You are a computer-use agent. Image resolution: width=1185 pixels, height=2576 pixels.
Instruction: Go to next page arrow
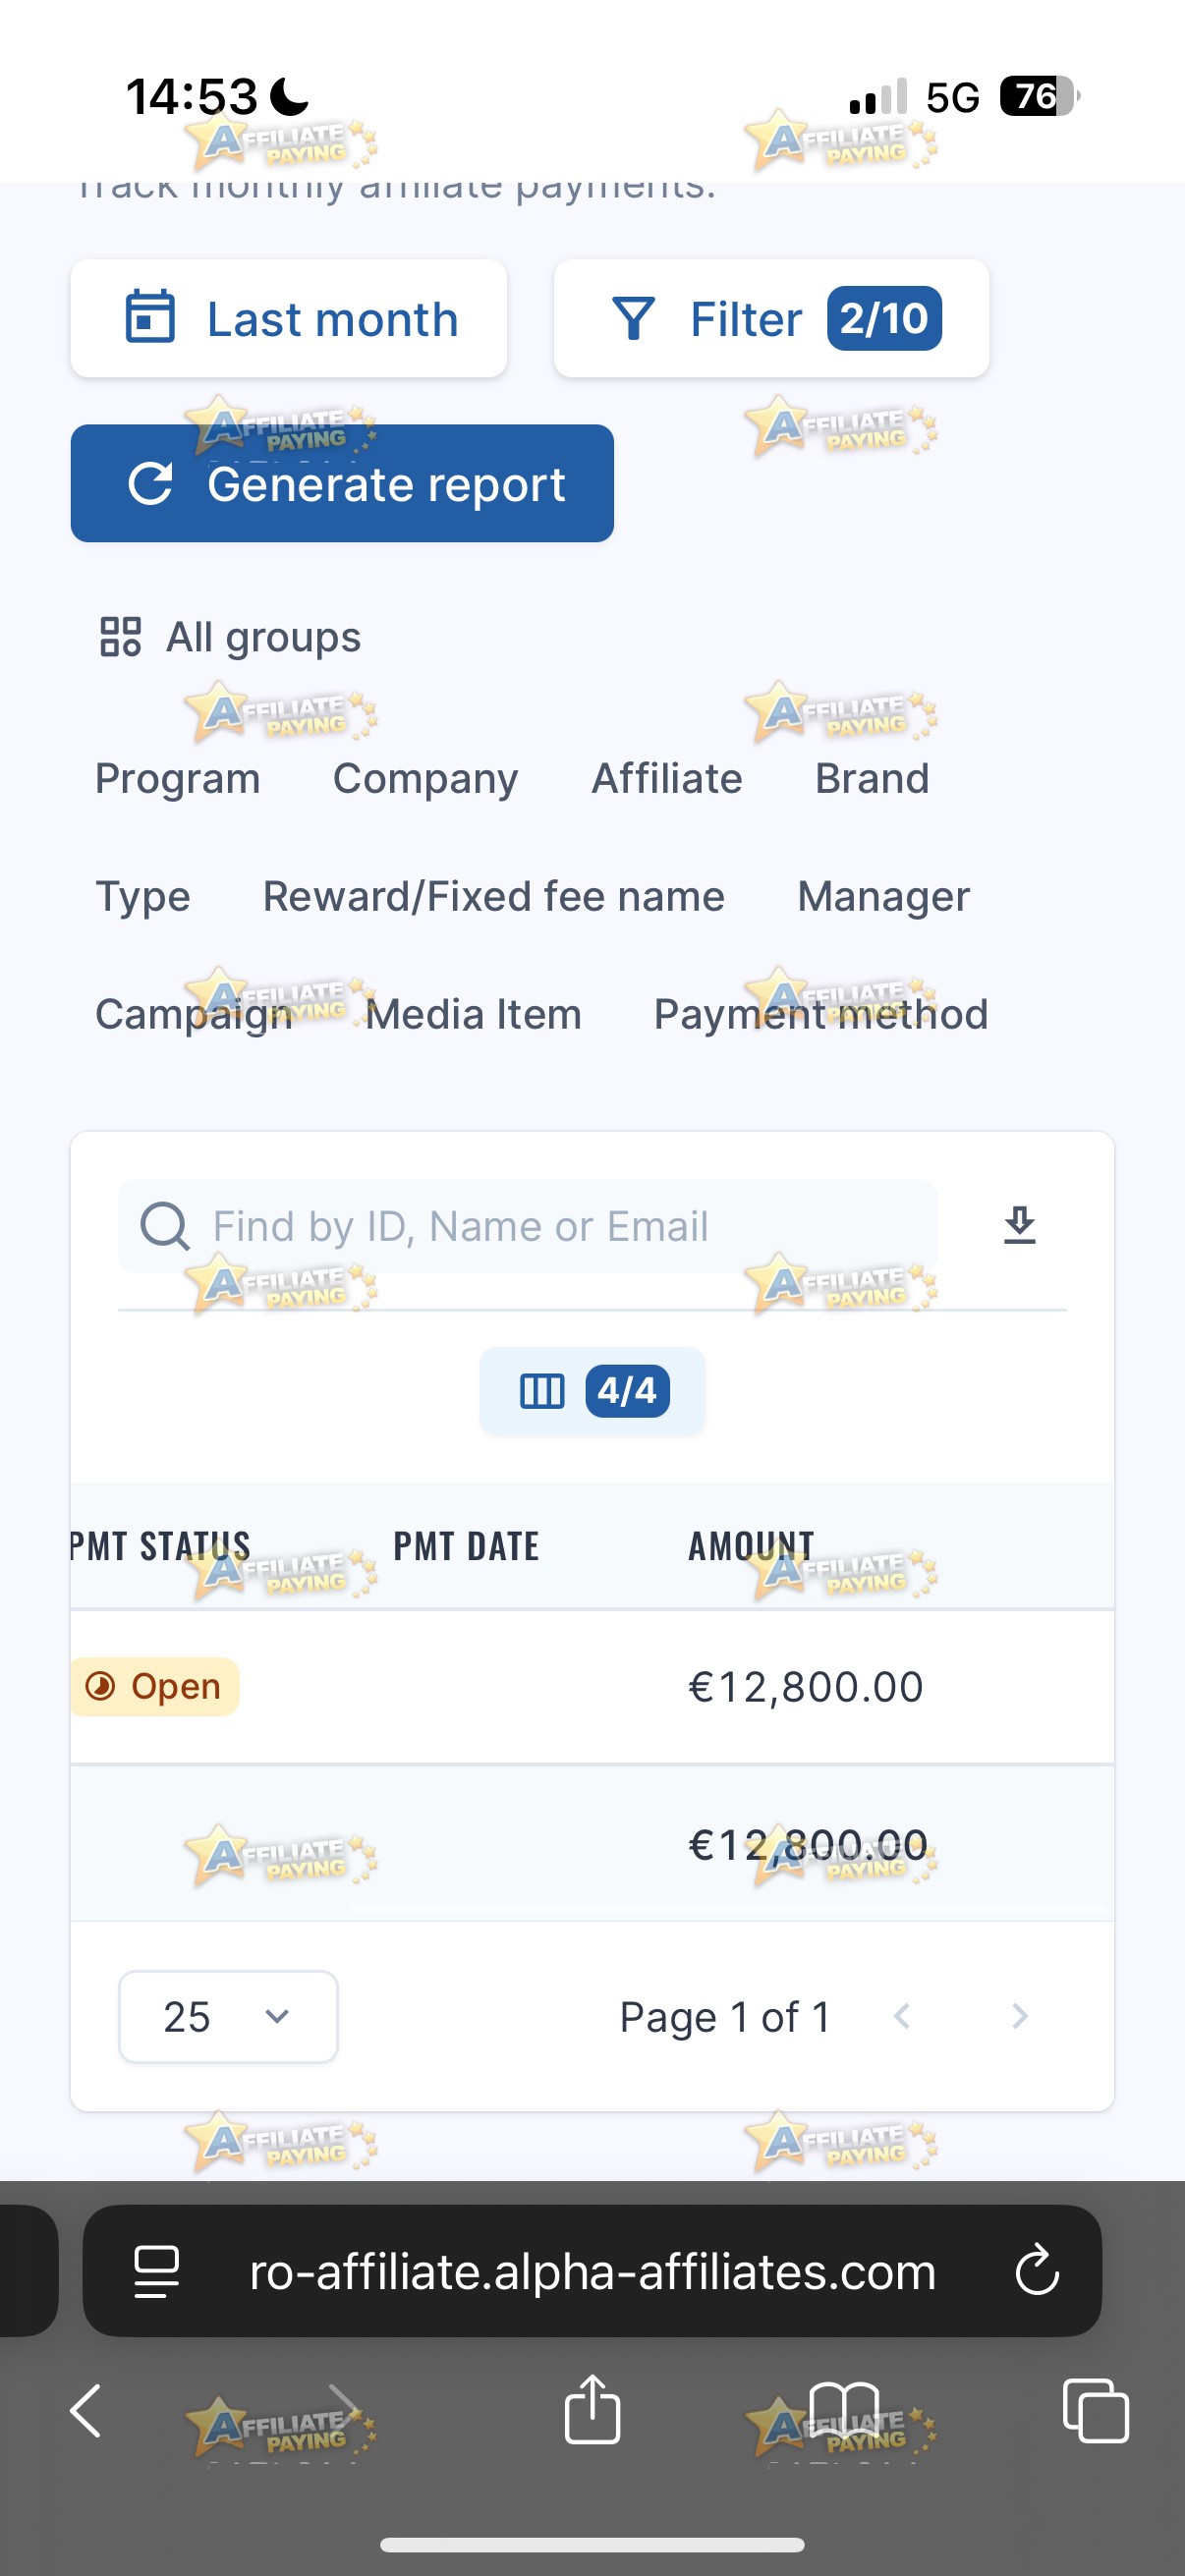pyautogui.click(x=1019, y=2016)
